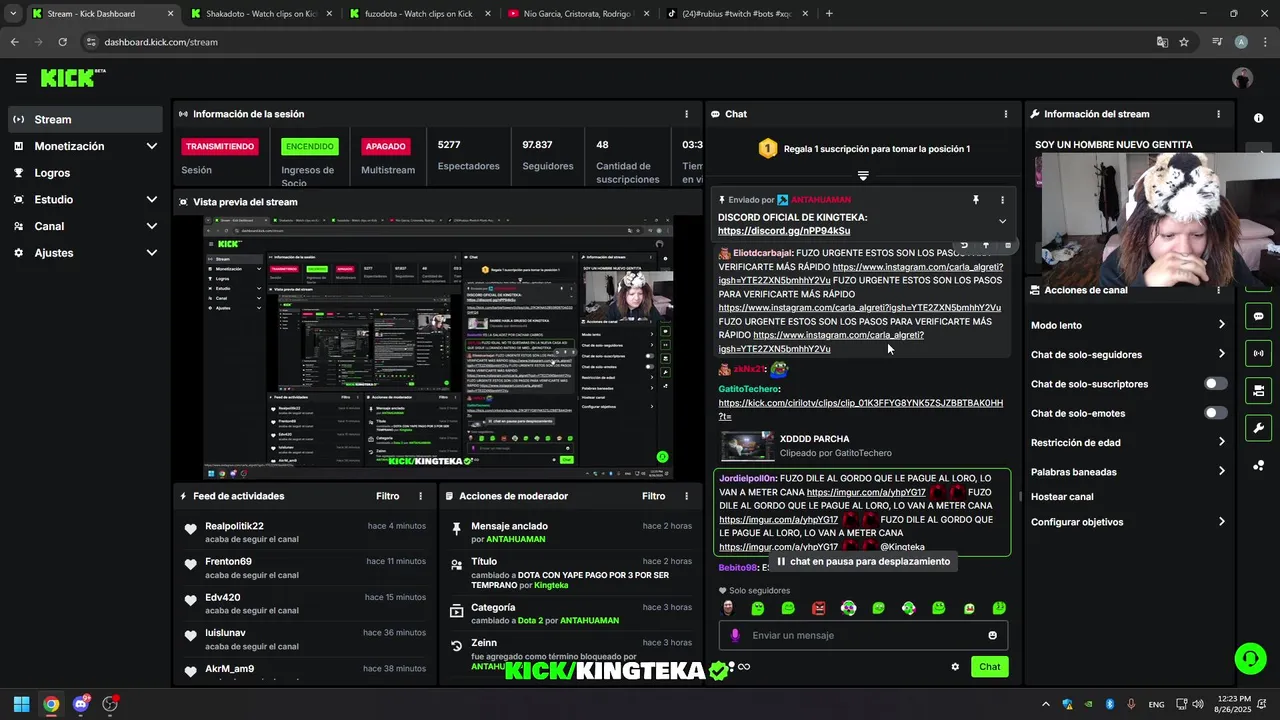Open Discord from the taskbar
The image size is (1280, 720).
(x=81, y=704)
